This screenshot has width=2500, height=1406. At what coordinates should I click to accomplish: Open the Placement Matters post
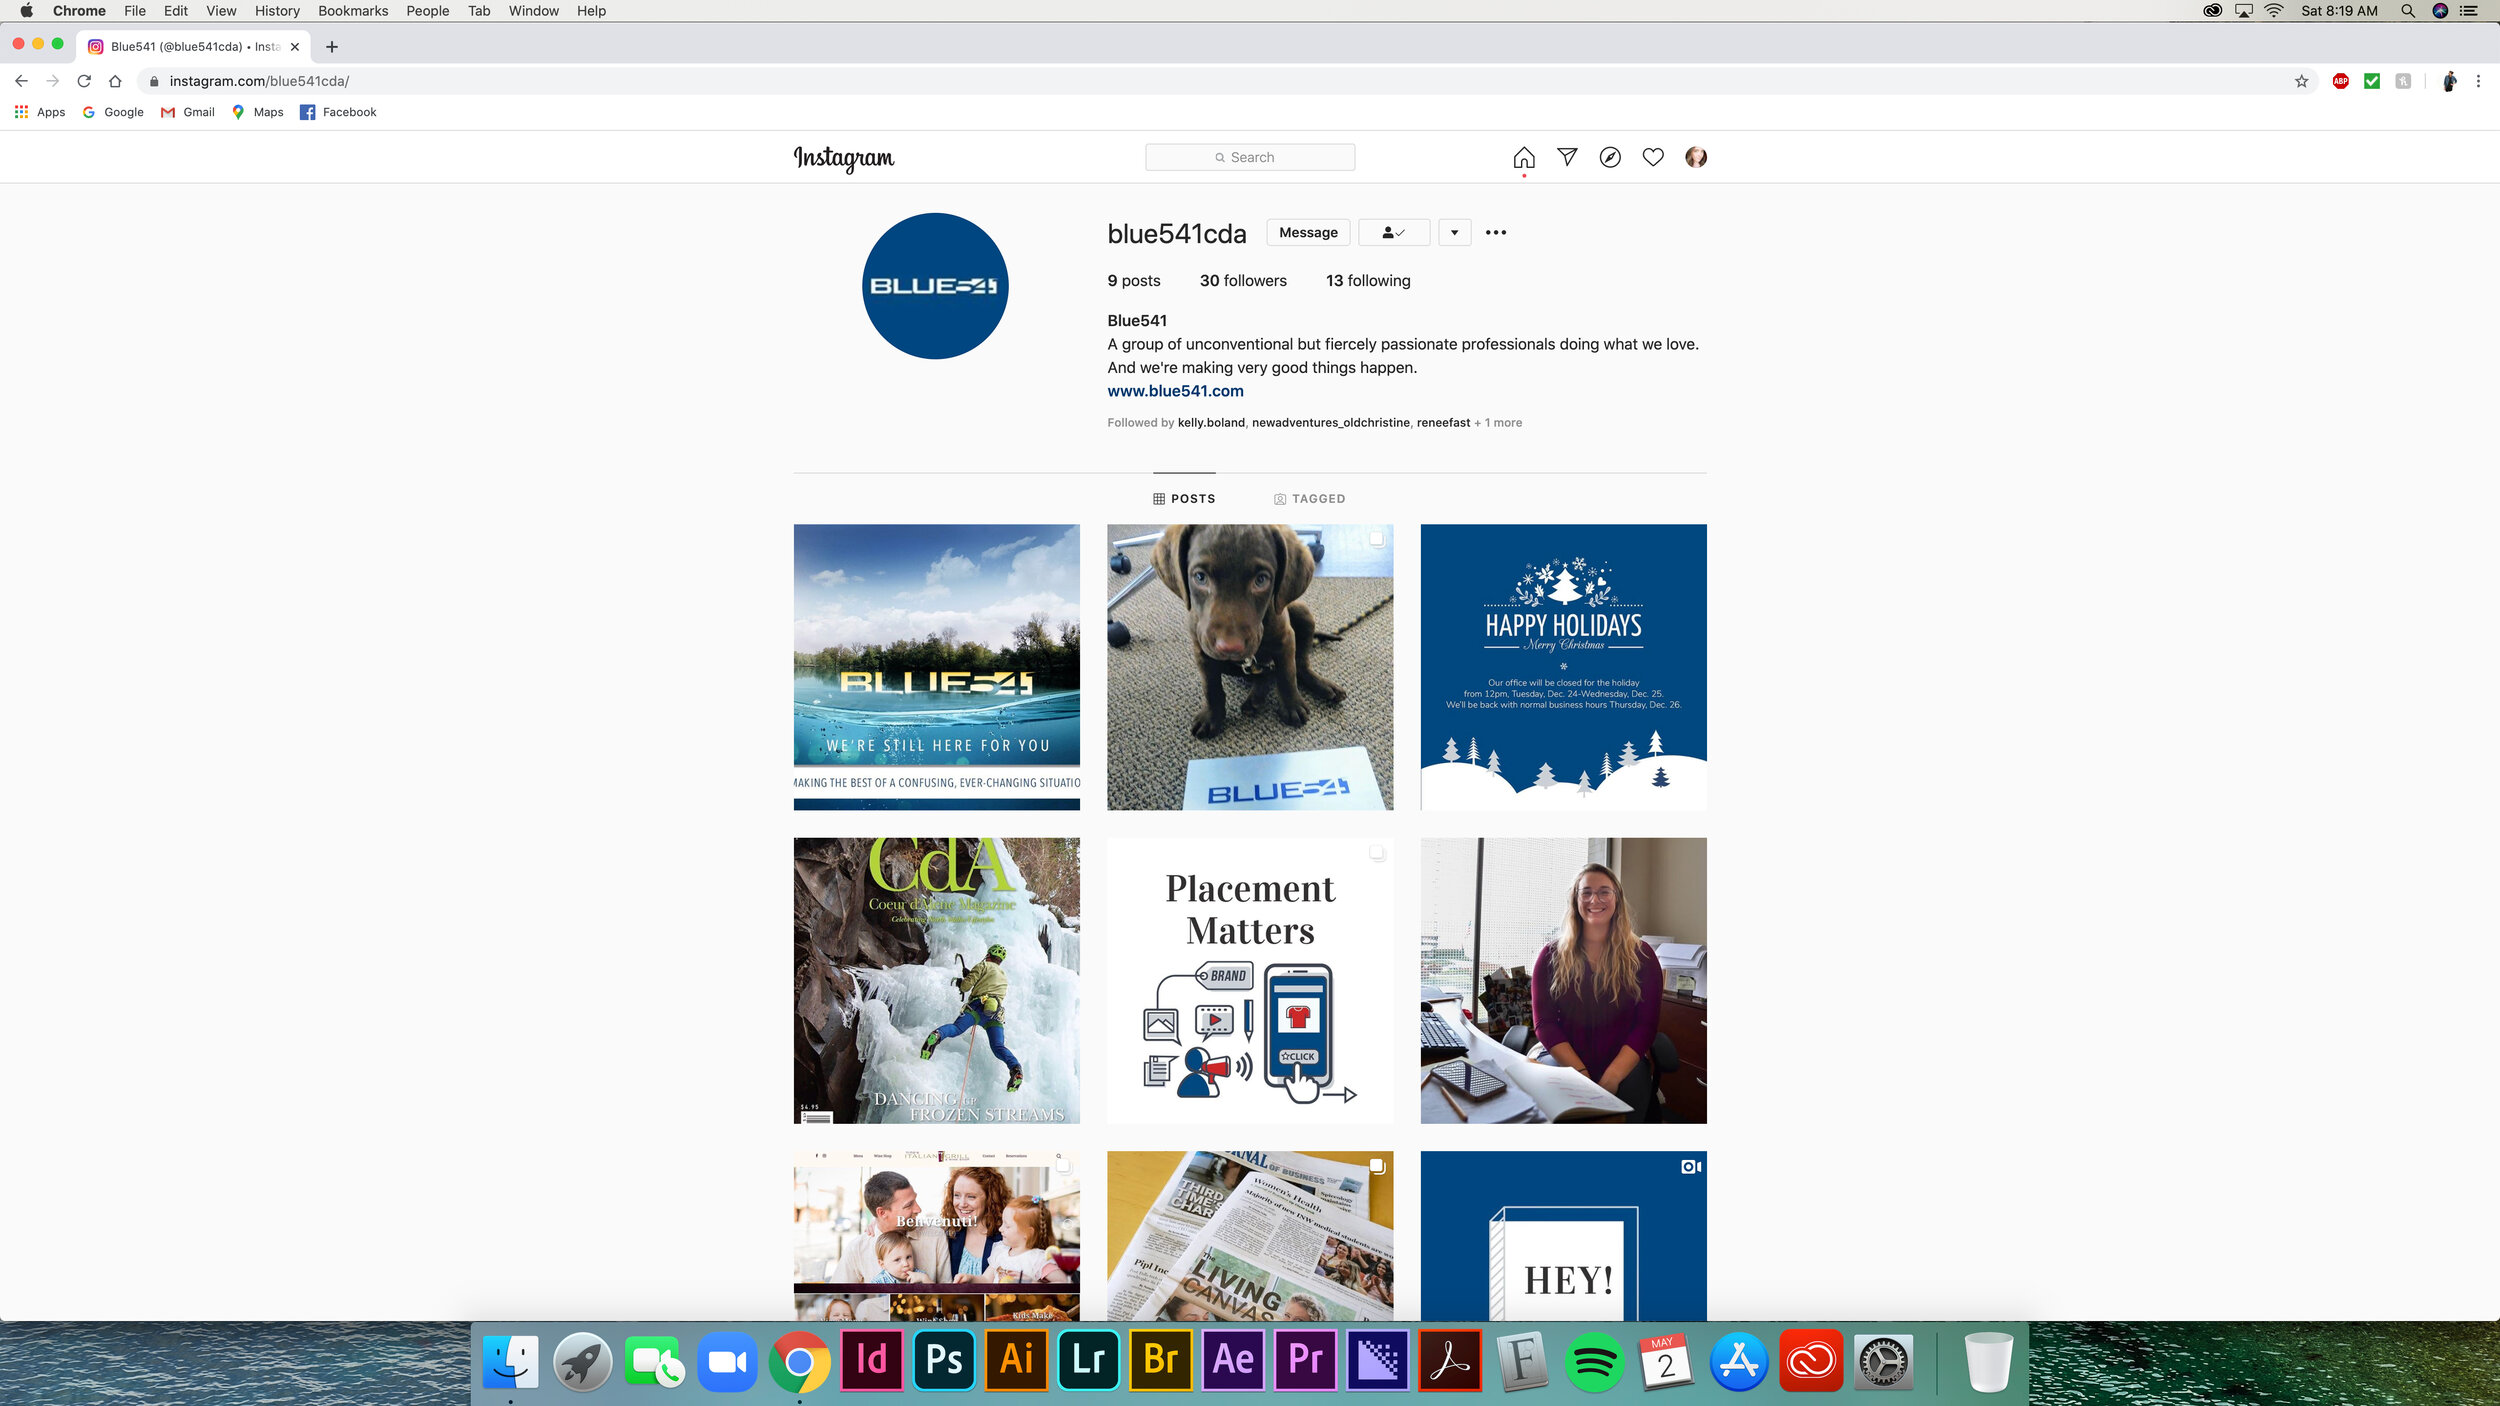(x=1250, y=980)
